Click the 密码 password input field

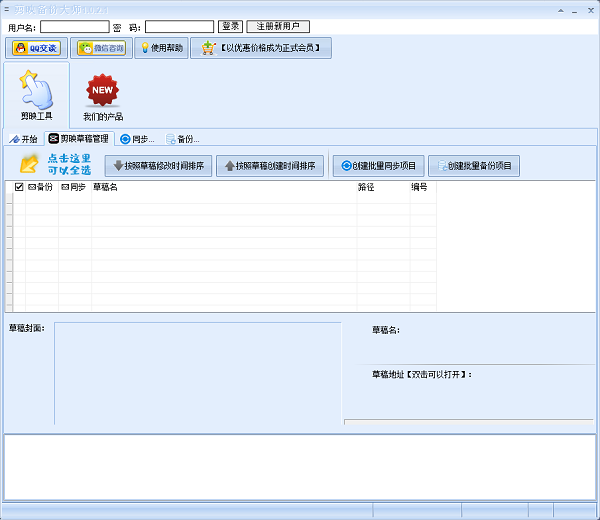[179, 27]
